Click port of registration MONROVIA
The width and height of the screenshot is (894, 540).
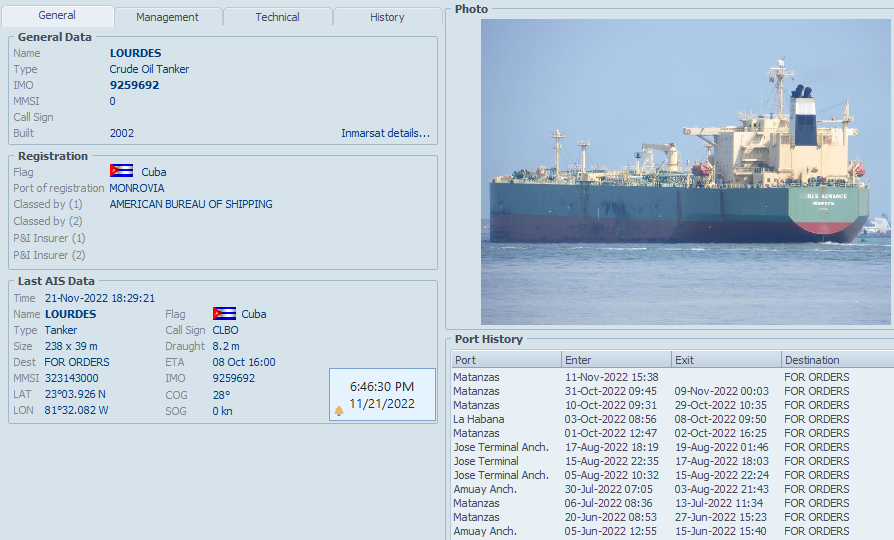137,188
